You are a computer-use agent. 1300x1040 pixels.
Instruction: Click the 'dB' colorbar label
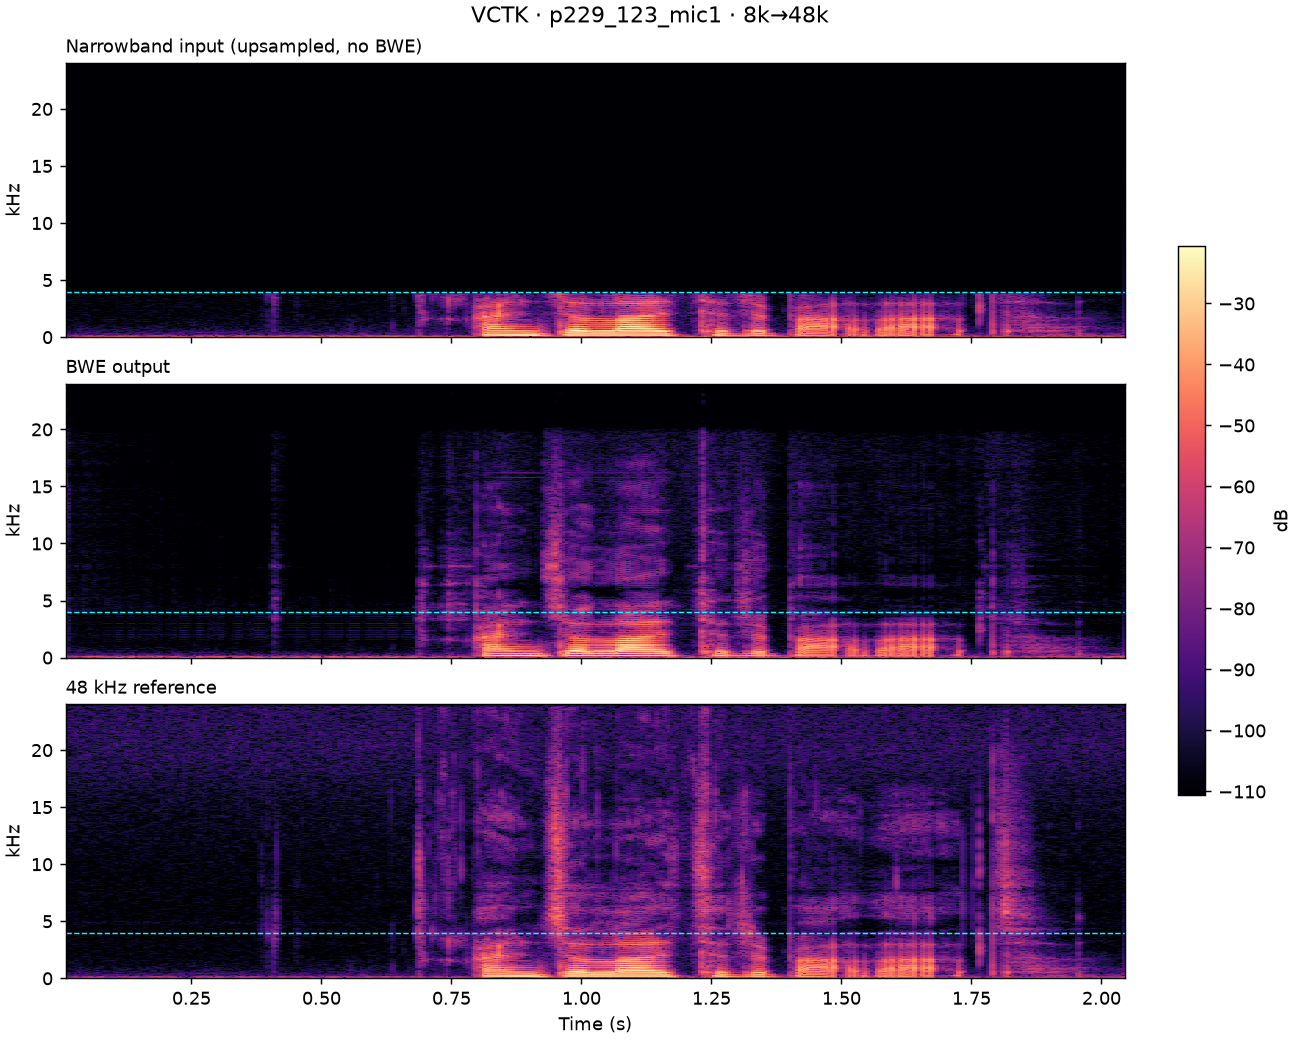click(x=1280, y=520)
